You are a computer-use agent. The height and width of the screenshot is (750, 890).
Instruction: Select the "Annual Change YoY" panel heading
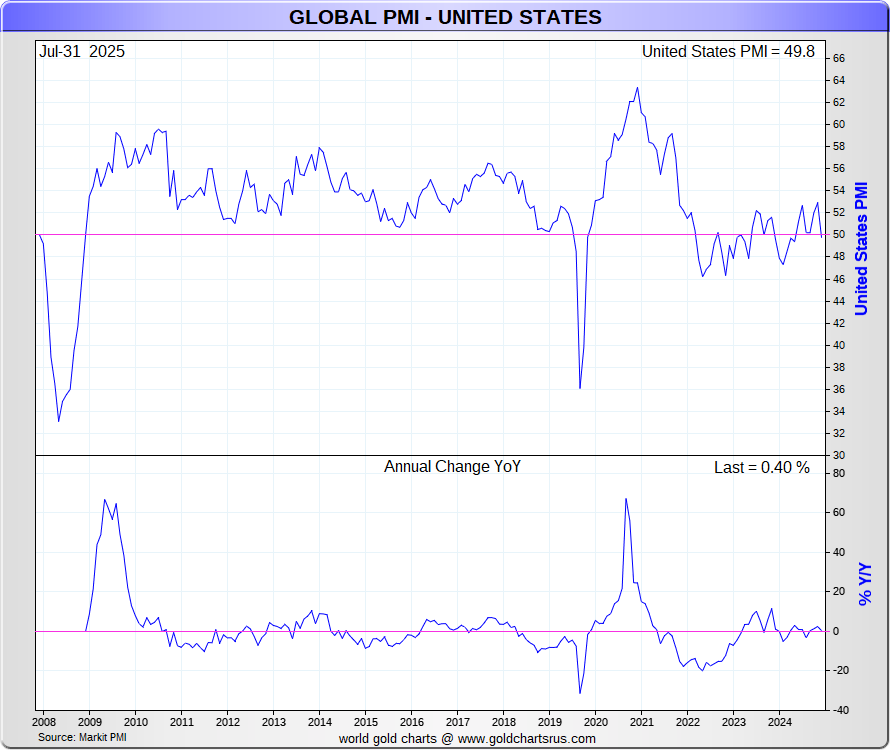pyautogui.click(x=452, y=467)
